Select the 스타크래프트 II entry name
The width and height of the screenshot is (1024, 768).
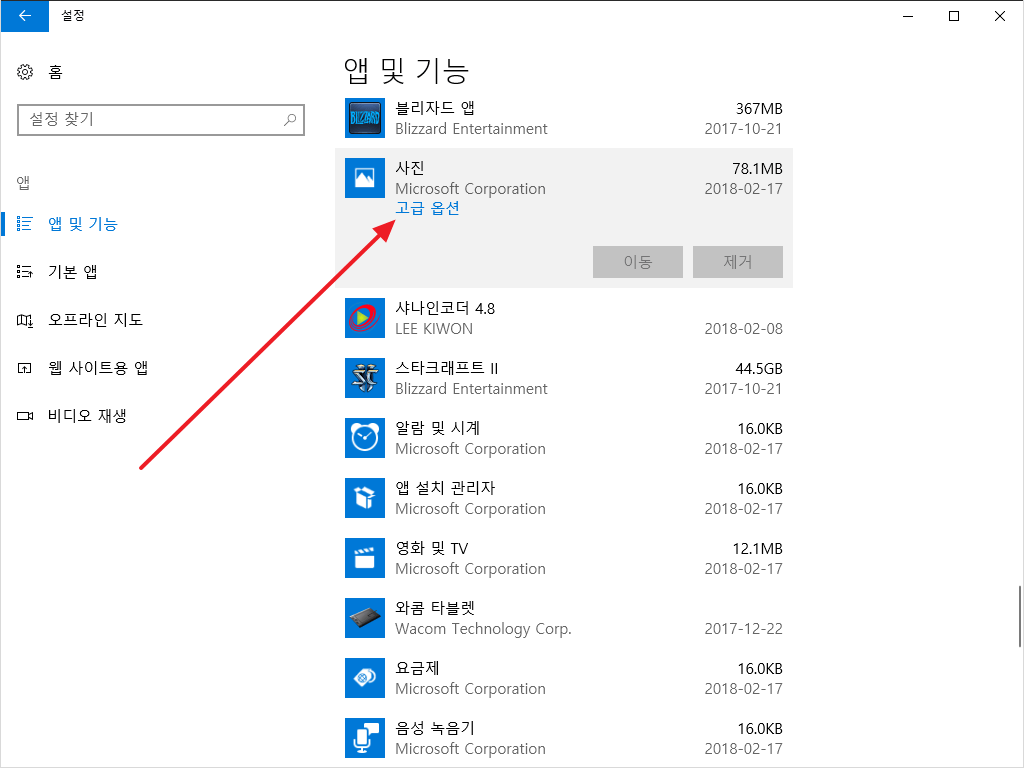click(x=447, y=368)
